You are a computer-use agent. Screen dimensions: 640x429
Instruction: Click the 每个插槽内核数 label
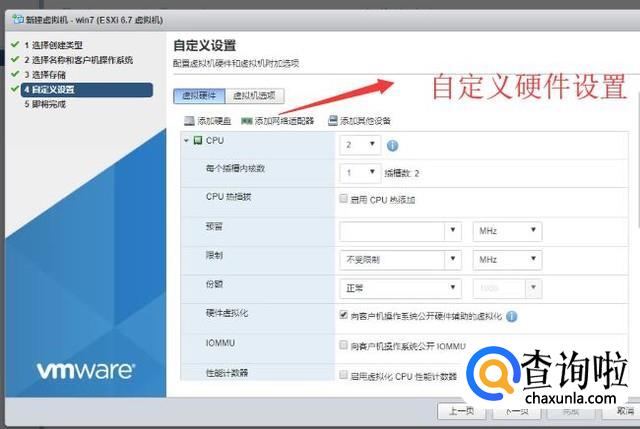pyautogui.click(x=236, y=168)
